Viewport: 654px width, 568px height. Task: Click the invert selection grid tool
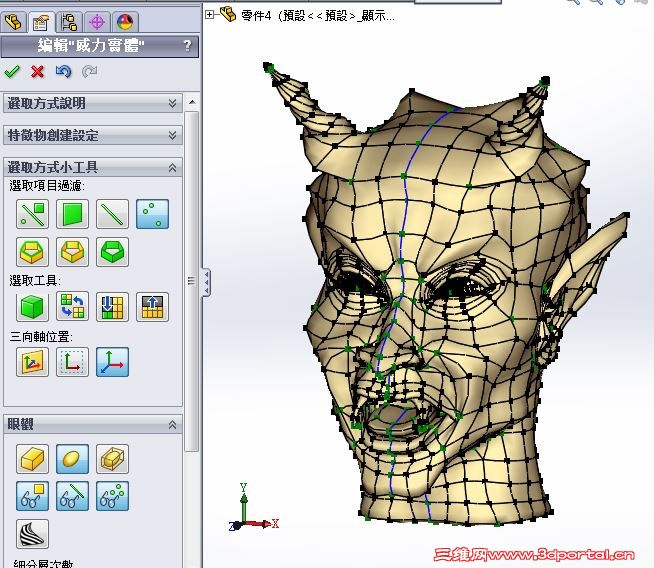pos(73,307)
